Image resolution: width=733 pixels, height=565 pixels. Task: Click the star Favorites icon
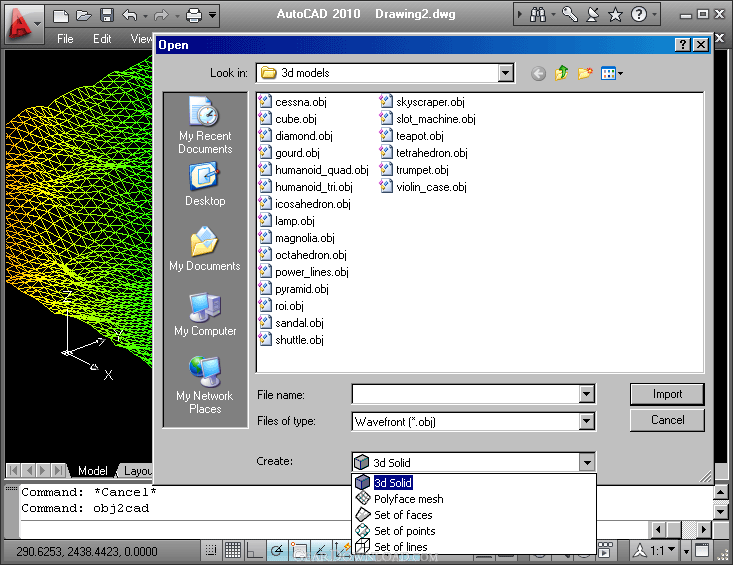(615, 15)
